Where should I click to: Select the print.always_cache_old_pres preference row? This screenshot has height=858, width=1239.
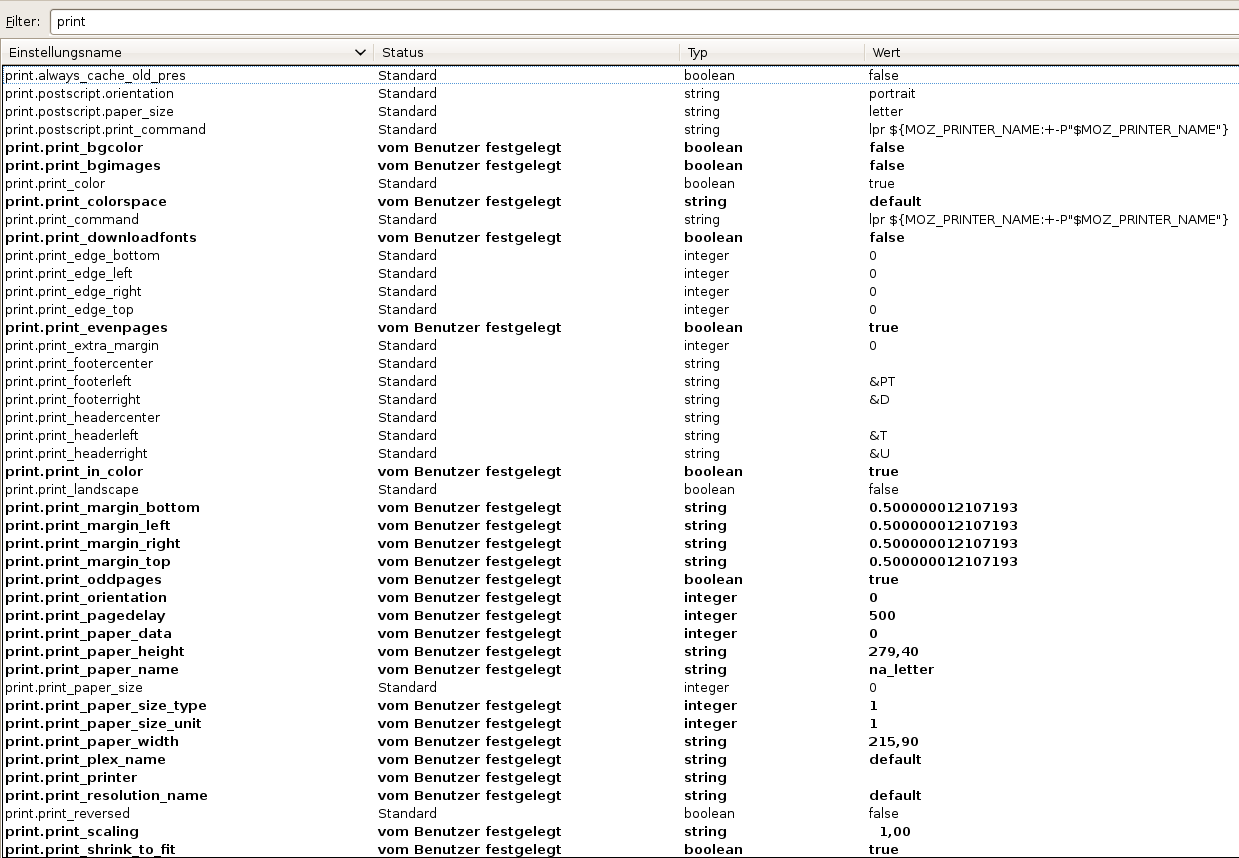[96, 76]
